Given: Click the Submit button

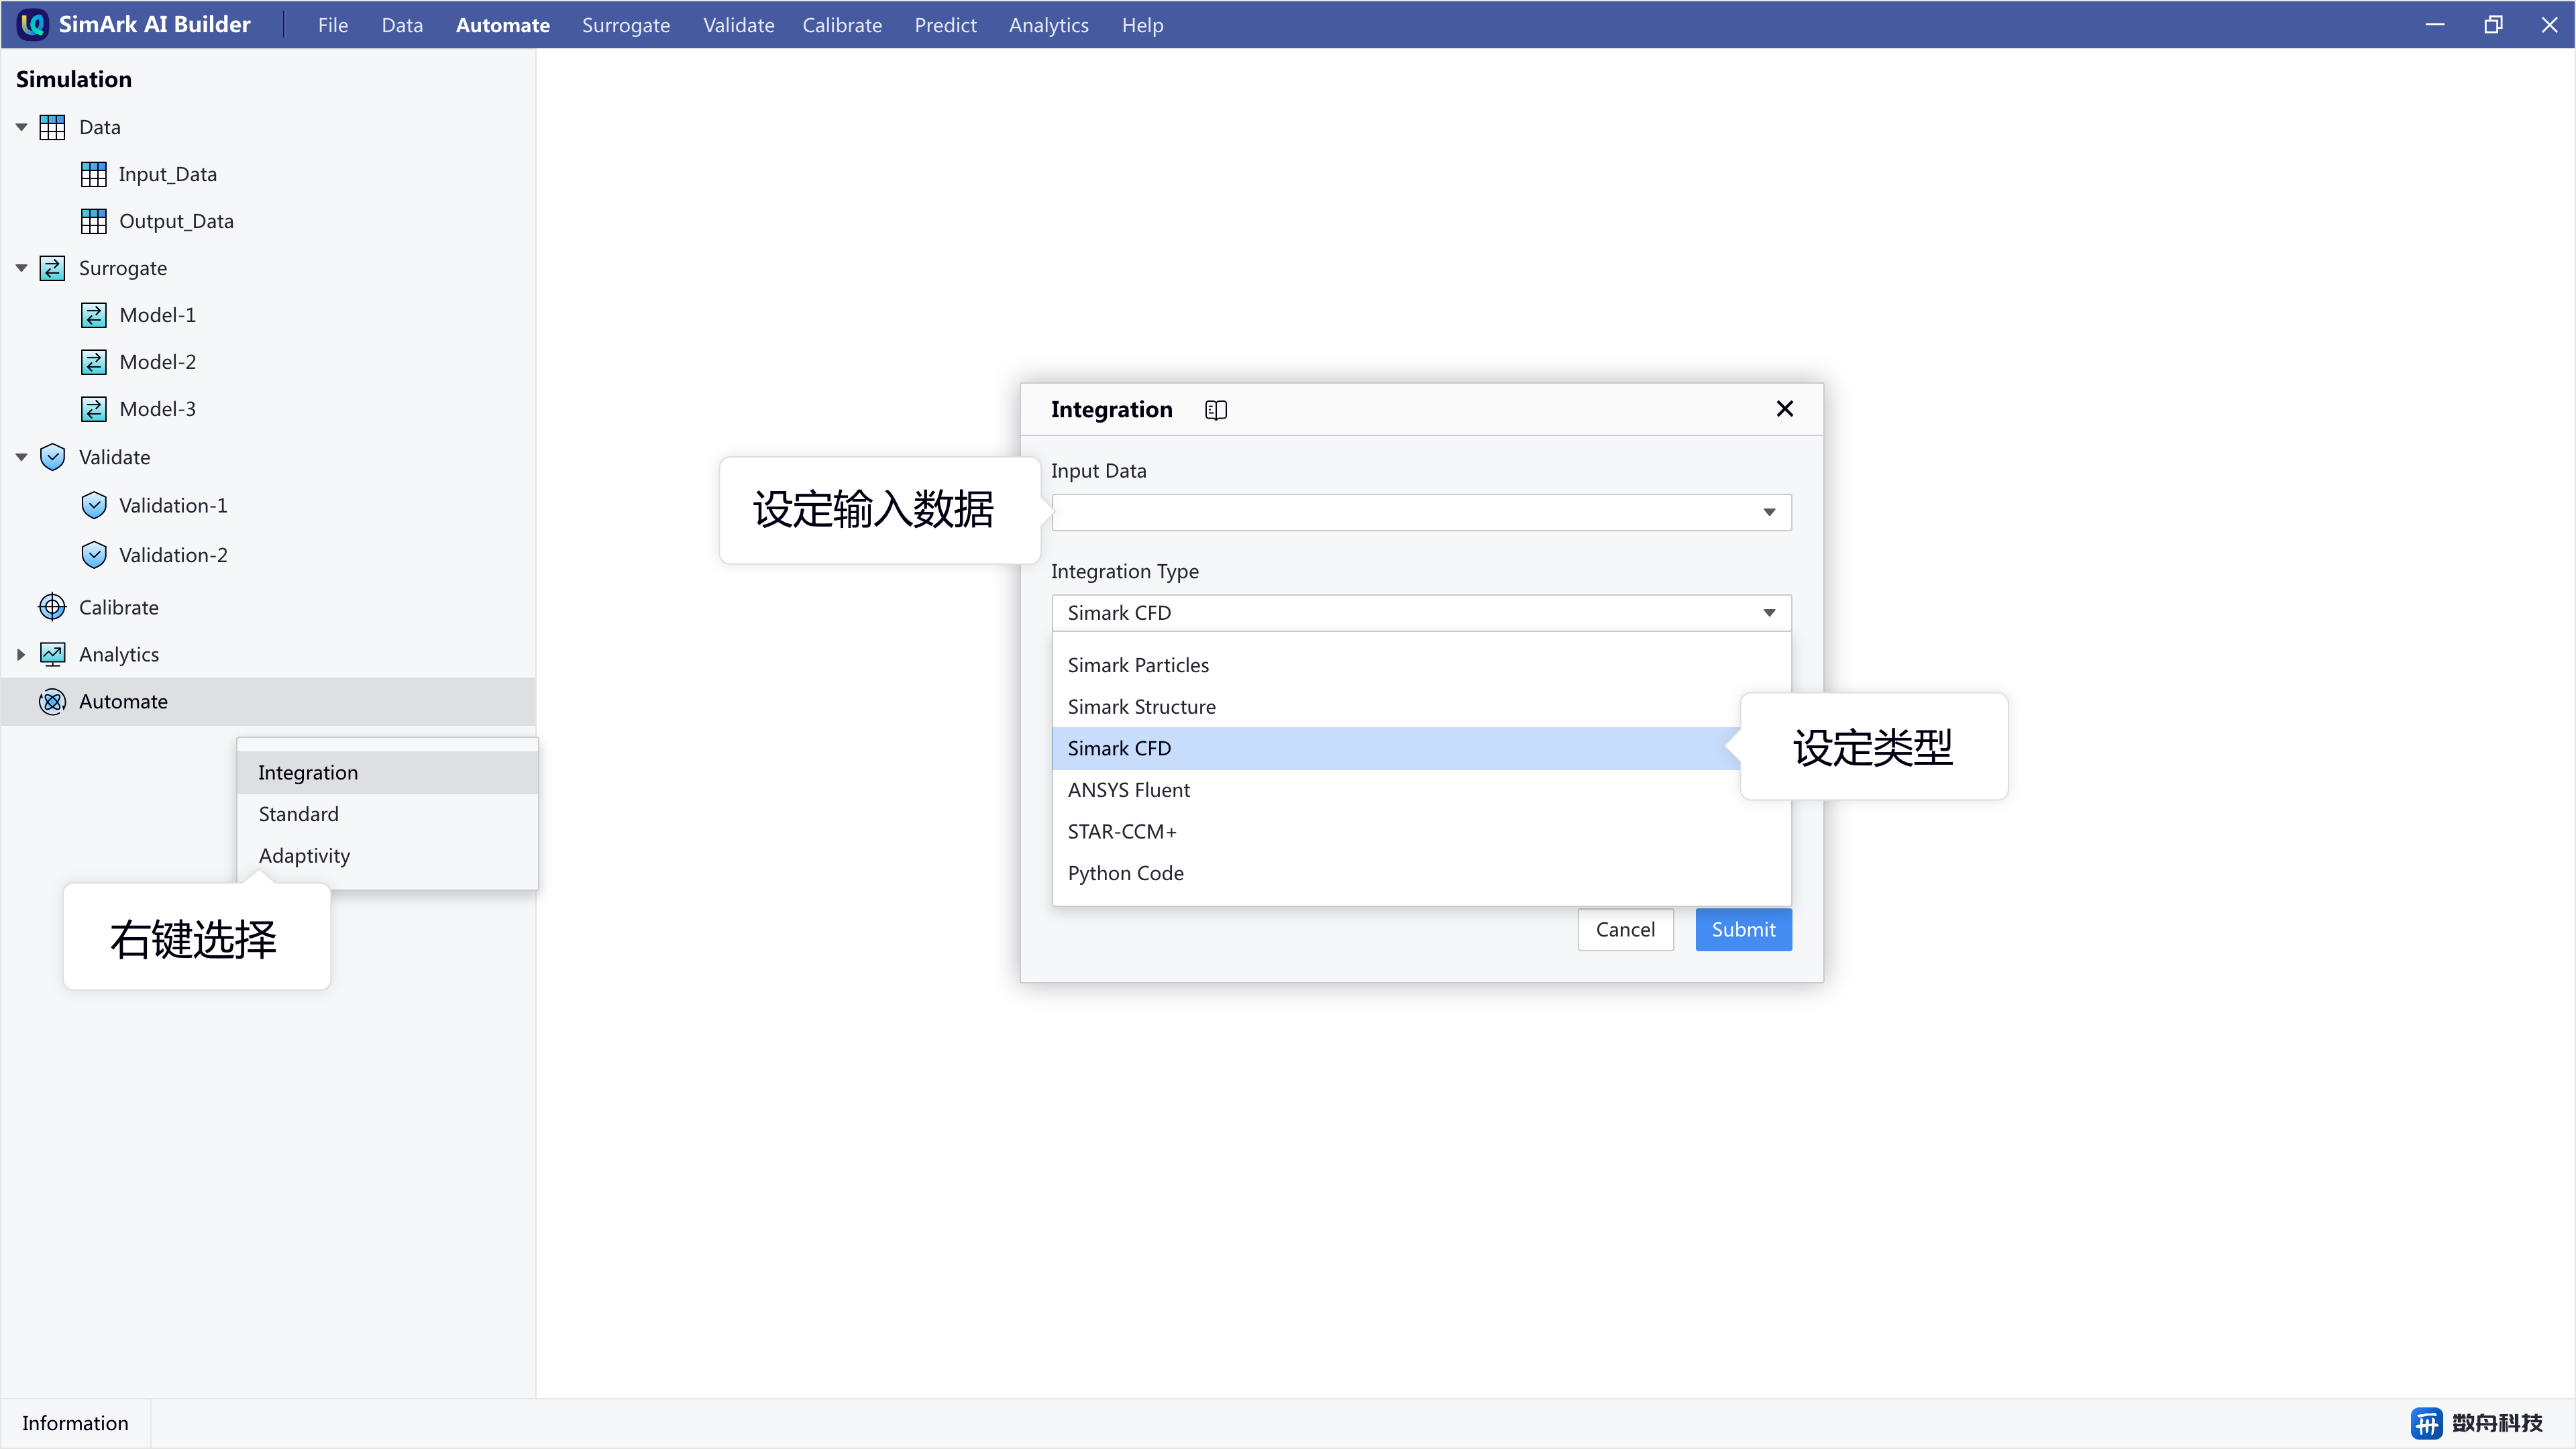Looking at the screenshot, I should point(1743,930).
